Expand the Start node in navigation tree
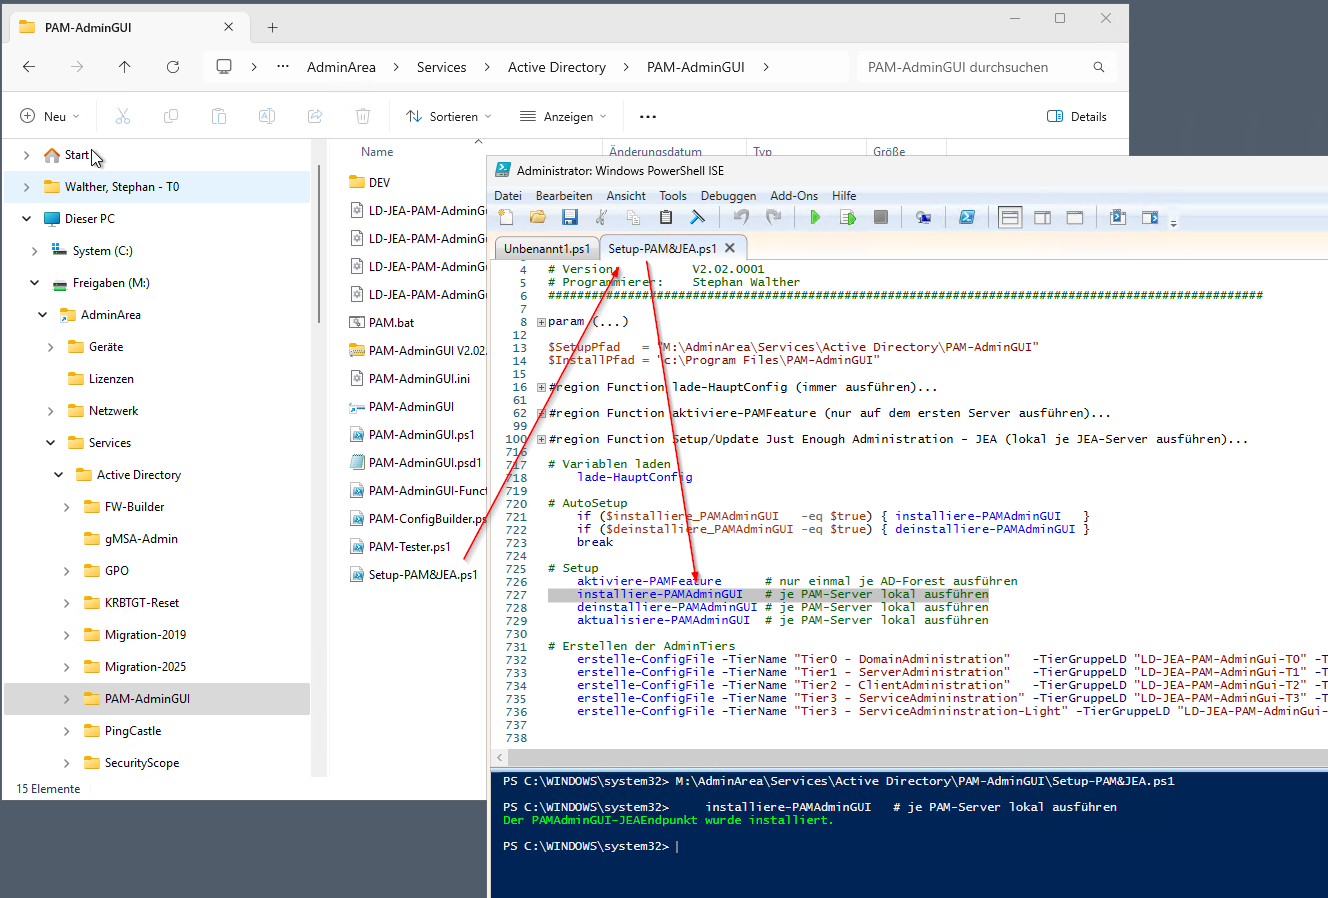The width and height of the screenshot is (1328, 898). click(26, 155)
